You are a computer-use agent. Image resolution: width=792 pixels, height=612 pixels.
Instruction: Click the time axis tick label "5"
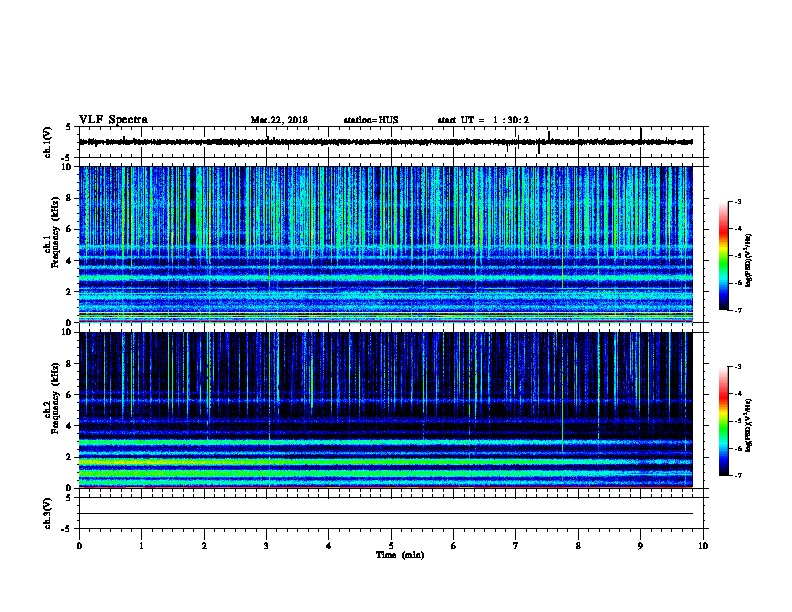pos(391,546)
